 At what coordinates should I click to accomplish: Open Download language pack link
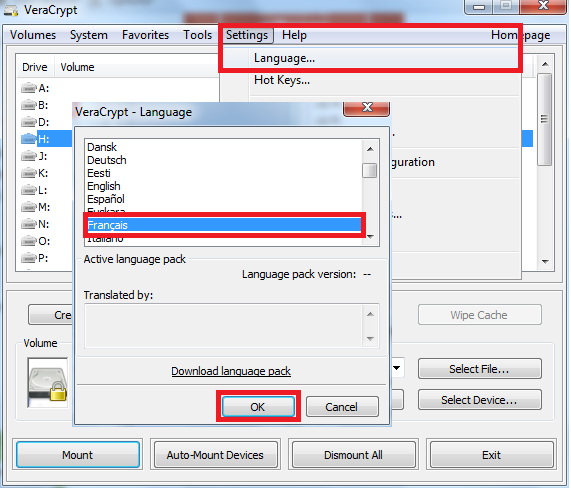pos(231,371)
